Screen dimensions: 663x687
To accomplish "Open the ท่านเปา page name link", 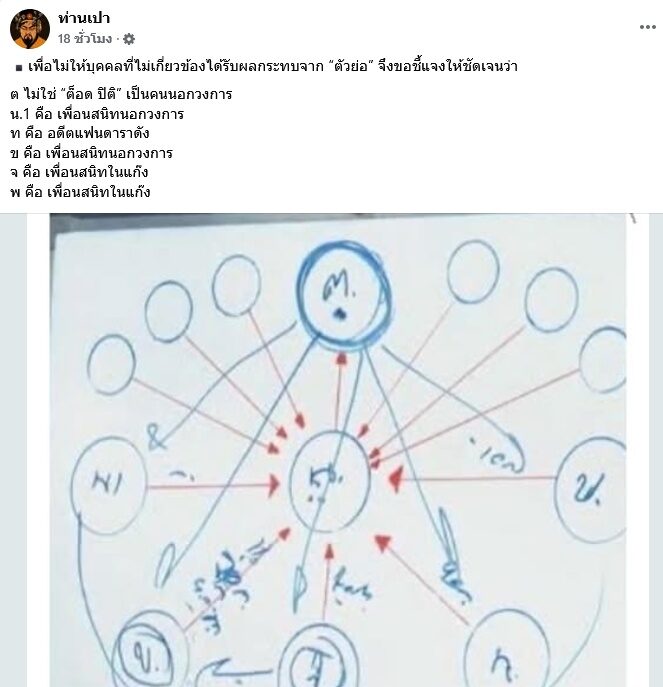I will point(84,18).
